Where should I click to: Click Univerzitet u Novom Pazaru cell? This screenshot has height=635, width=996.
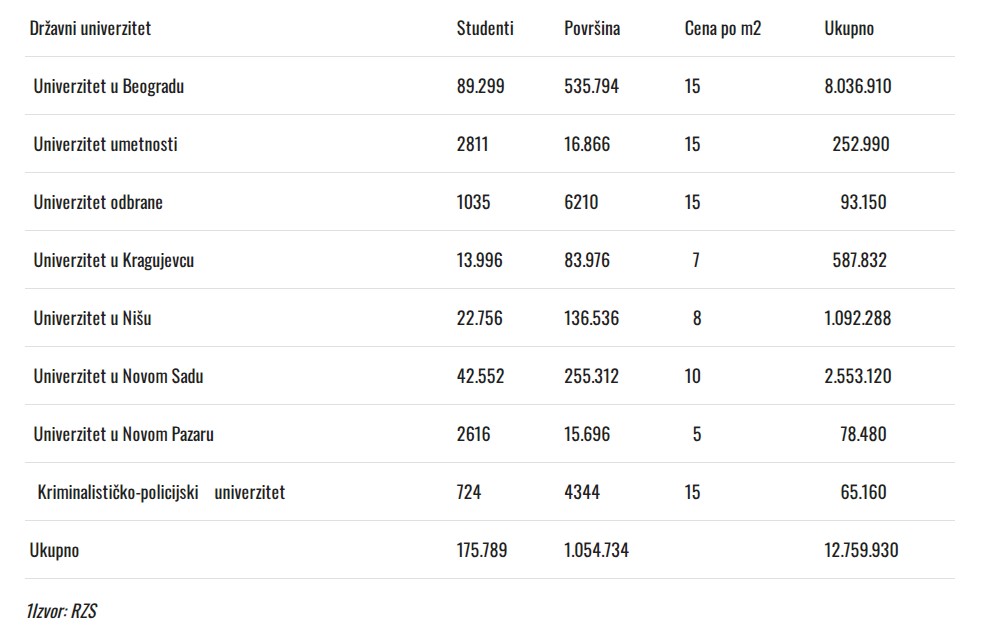[x=124, y=434]
